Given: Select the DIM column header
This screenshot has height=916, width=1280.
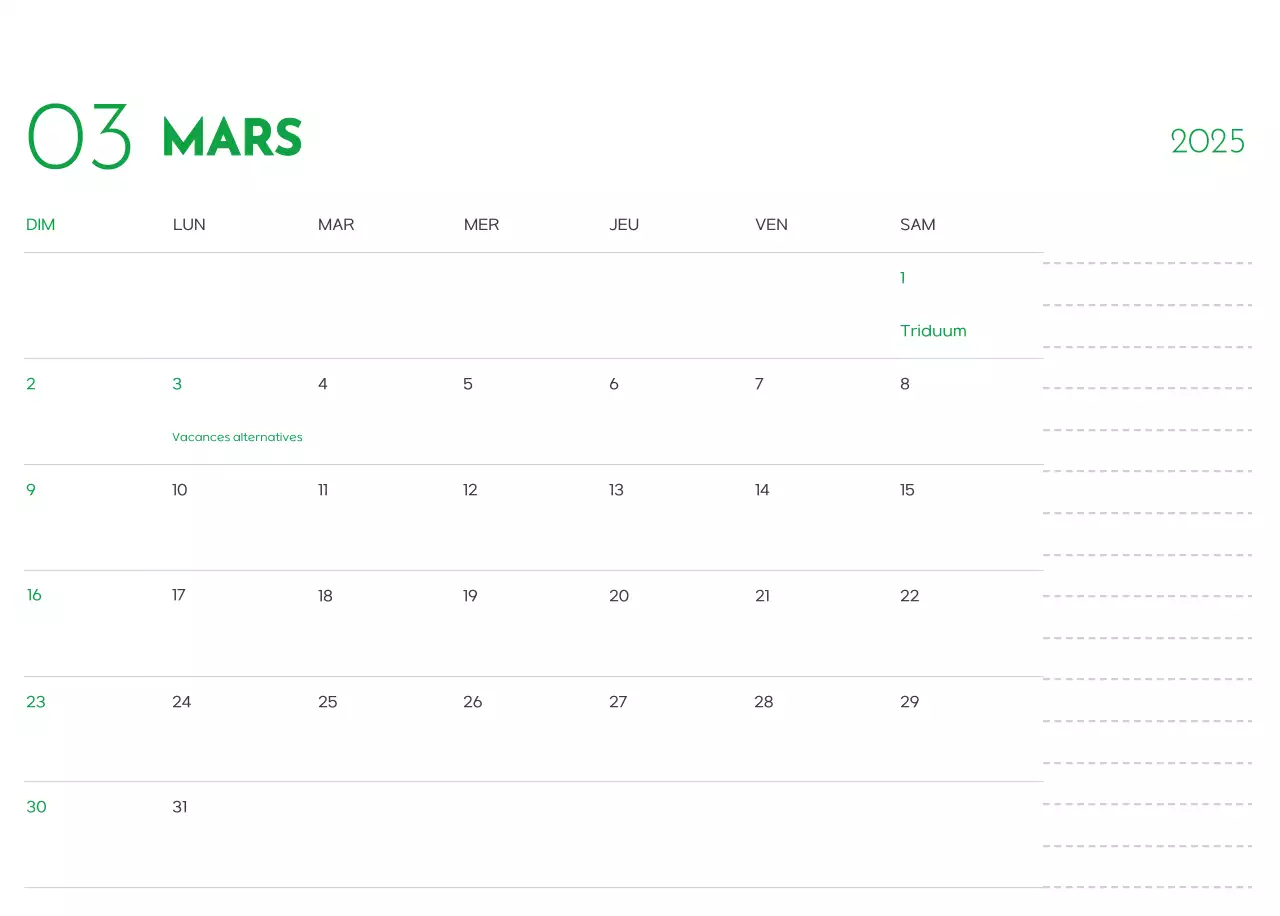Looking at the screenshot, I should [x=40, y=225].
